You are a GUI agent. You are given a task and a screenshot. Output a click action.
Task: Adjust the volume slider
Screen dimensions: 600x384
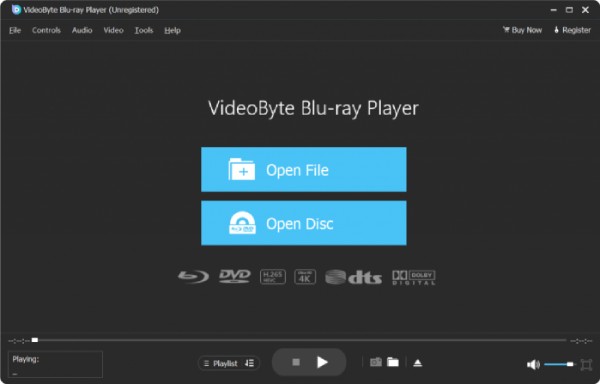coord(559,364)
